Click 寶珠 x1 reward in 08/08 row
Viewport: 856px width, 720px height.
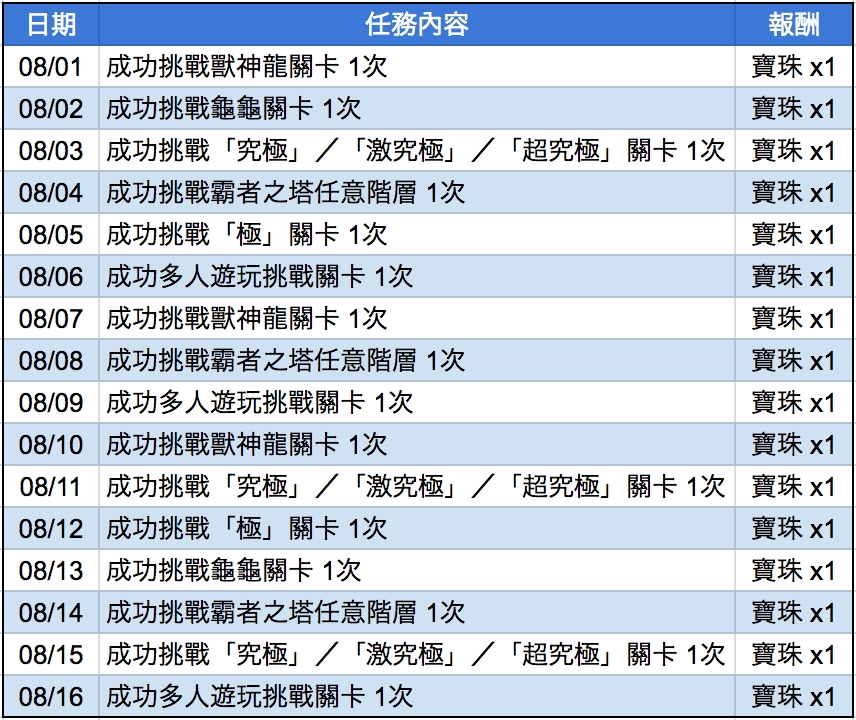point(793,361)
